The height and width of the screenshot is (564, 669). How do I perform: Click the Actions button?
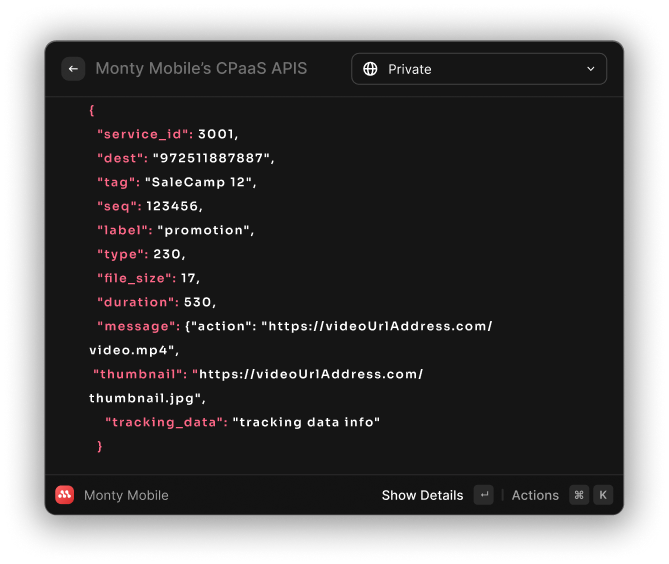(x=535, y=495)
